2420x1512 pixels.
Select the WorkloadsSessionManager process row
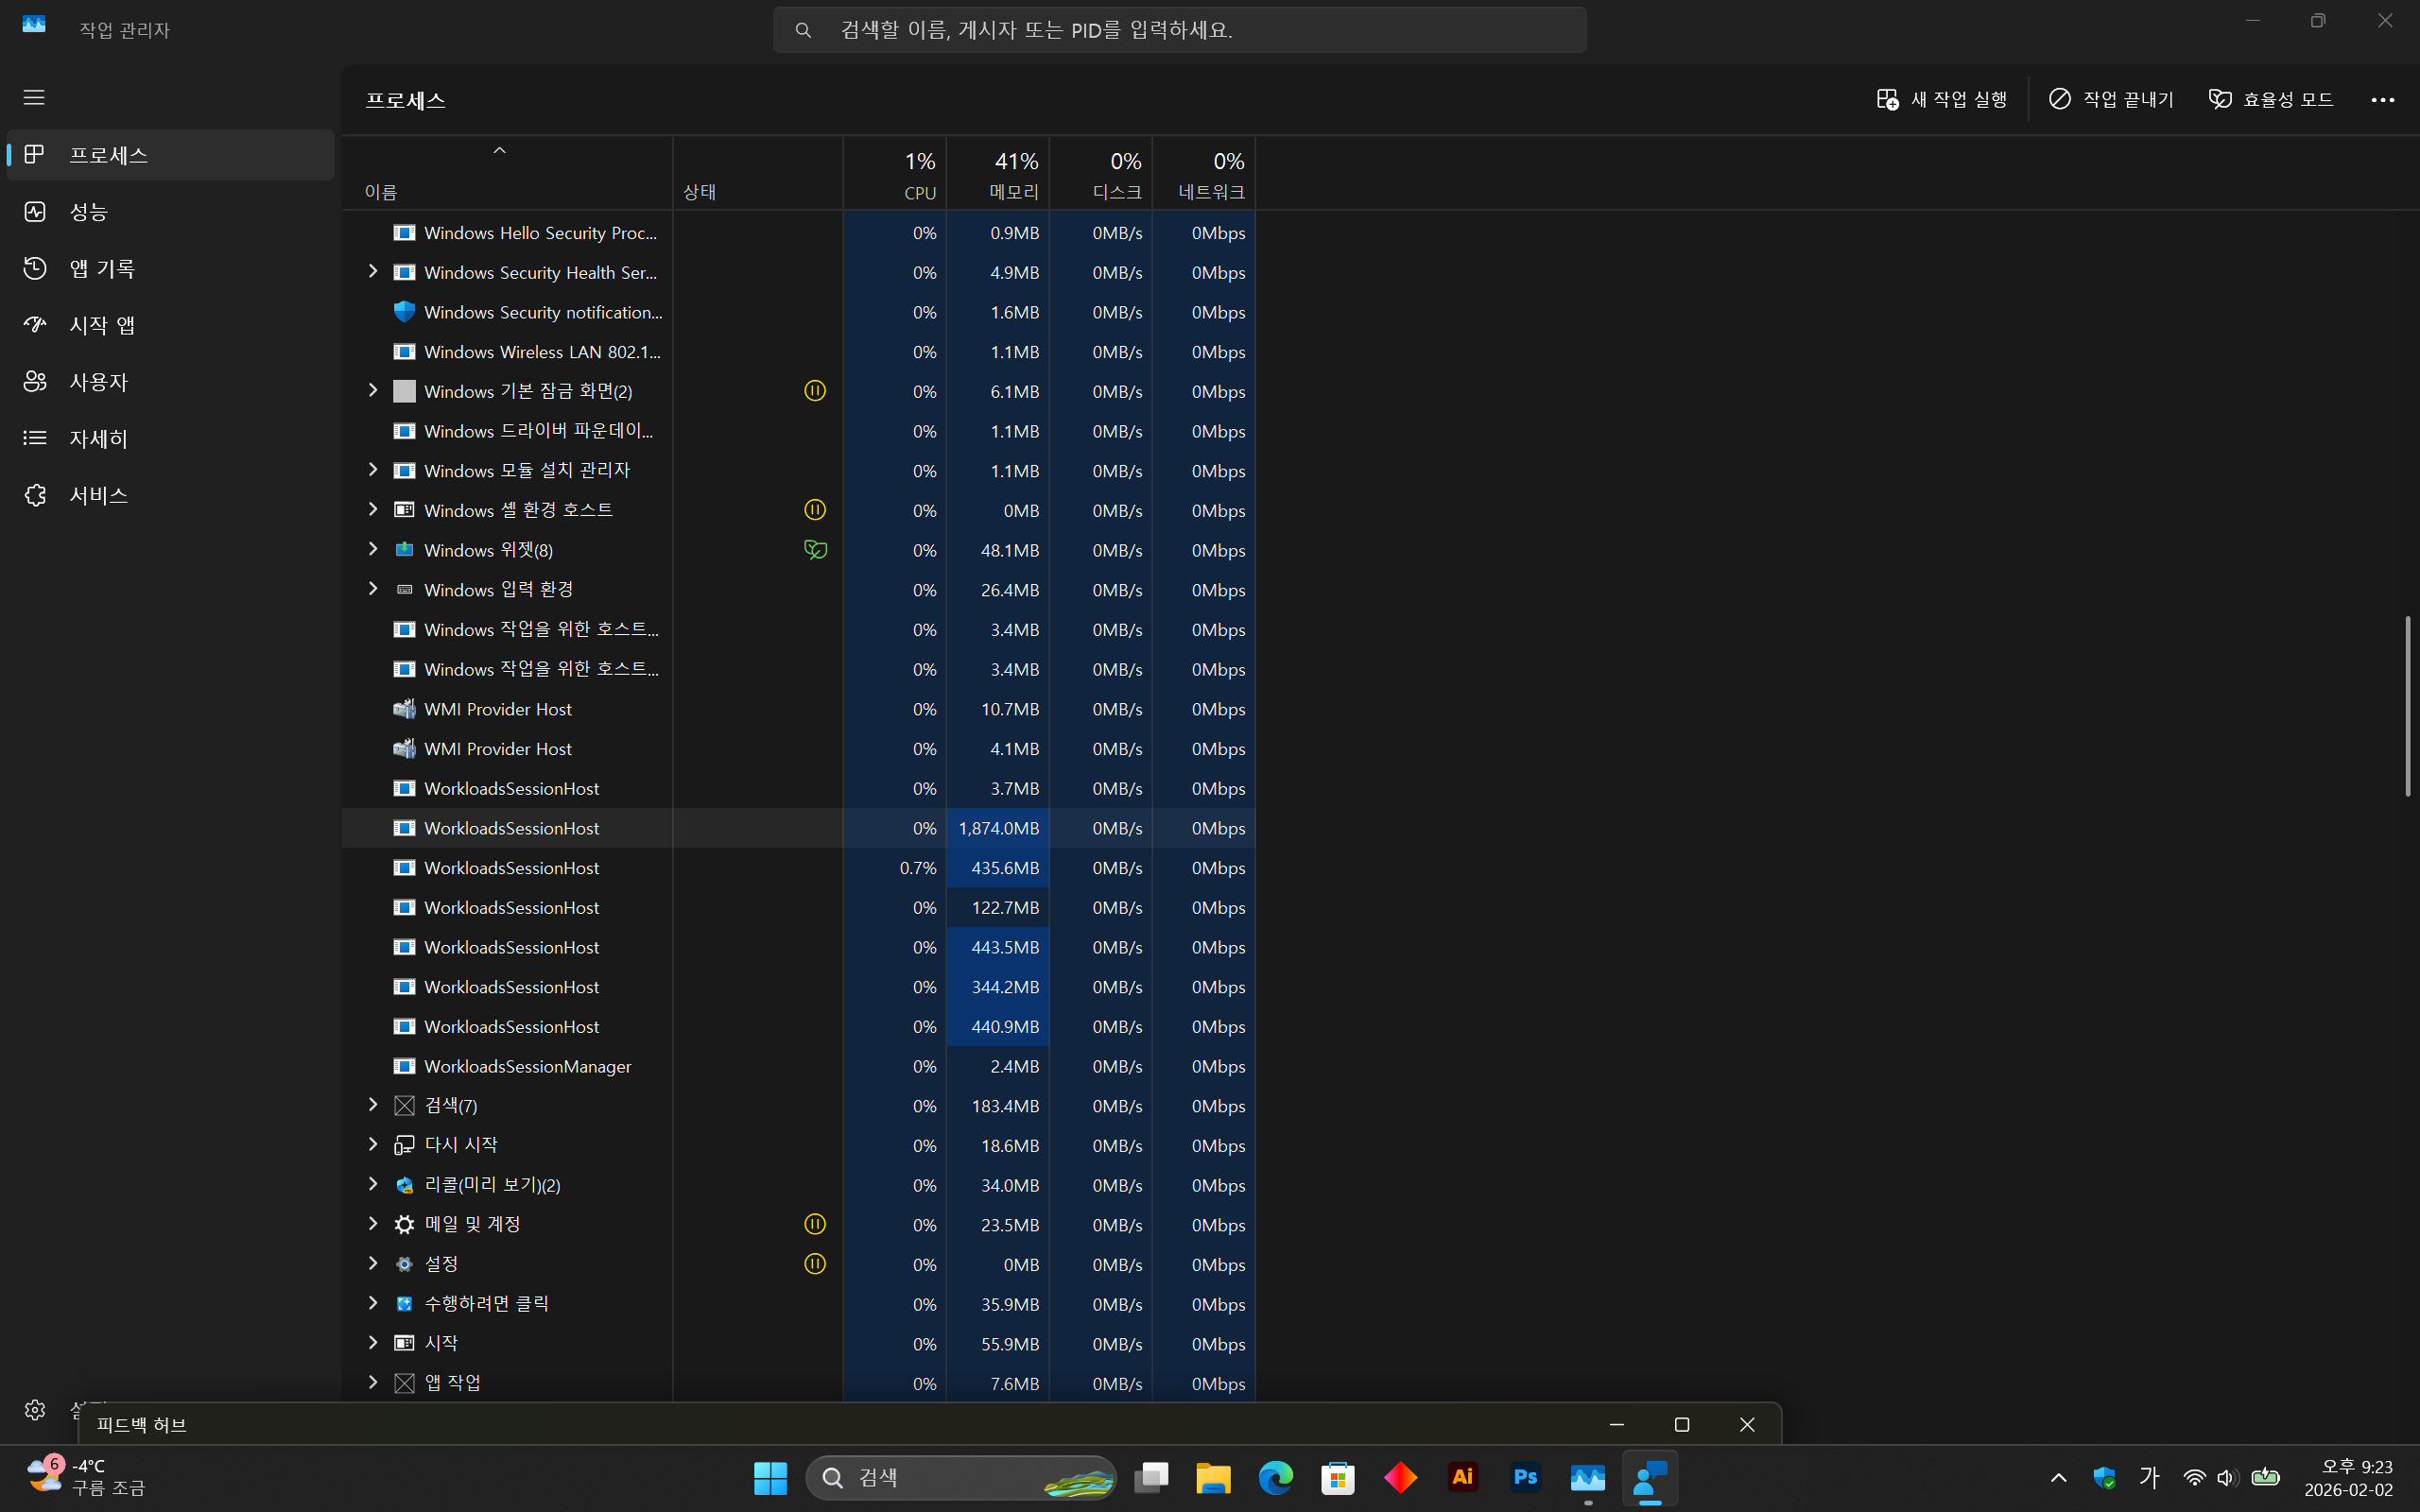[799, 1066]
